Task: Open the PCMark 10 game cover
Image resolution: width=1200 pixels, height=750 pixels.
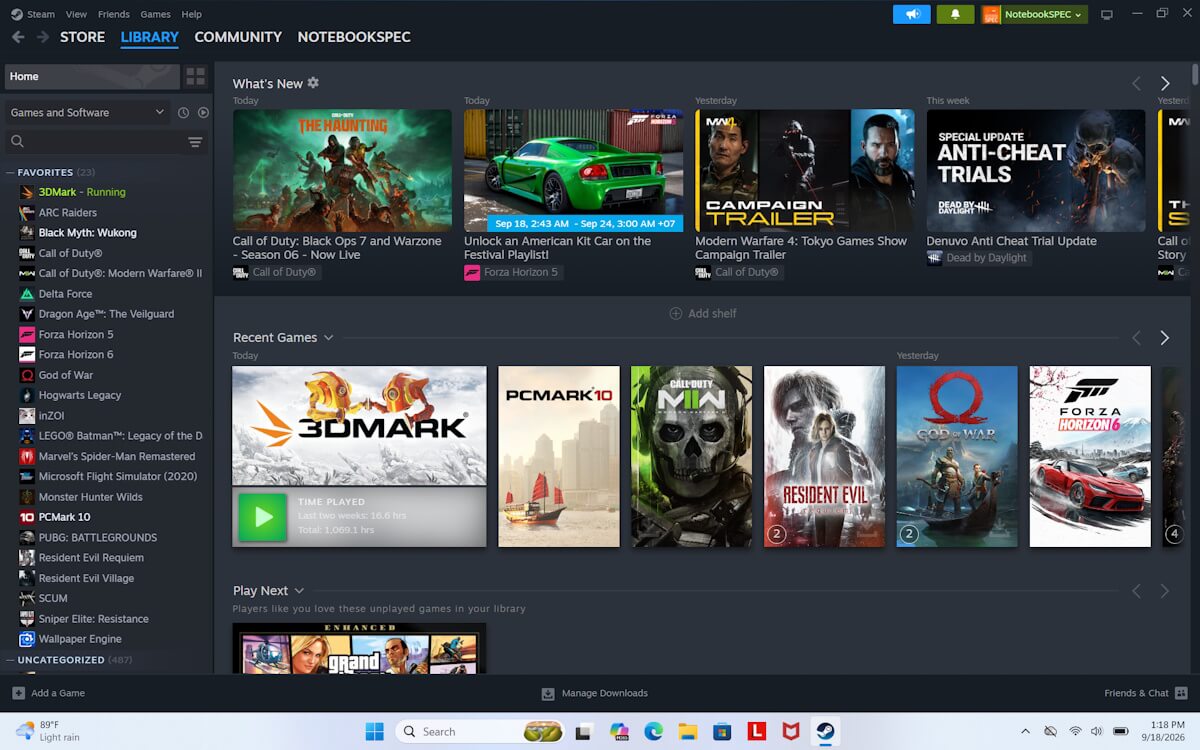Action: 559,456
